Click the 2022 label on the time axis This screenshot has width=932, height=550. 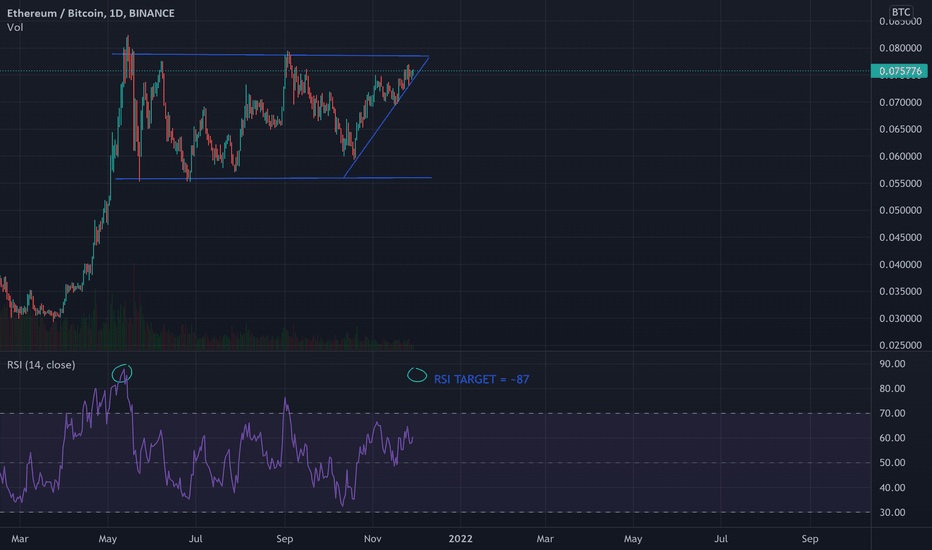461,539
